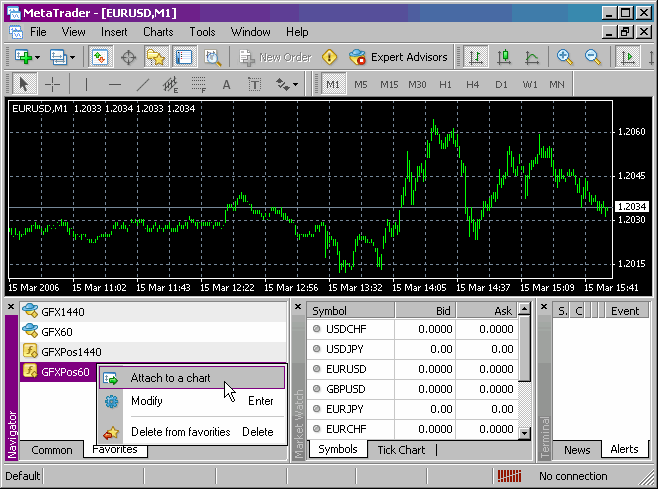
Task: Open the Strategy Tester toolbar icon
Action: coord(212,57)
